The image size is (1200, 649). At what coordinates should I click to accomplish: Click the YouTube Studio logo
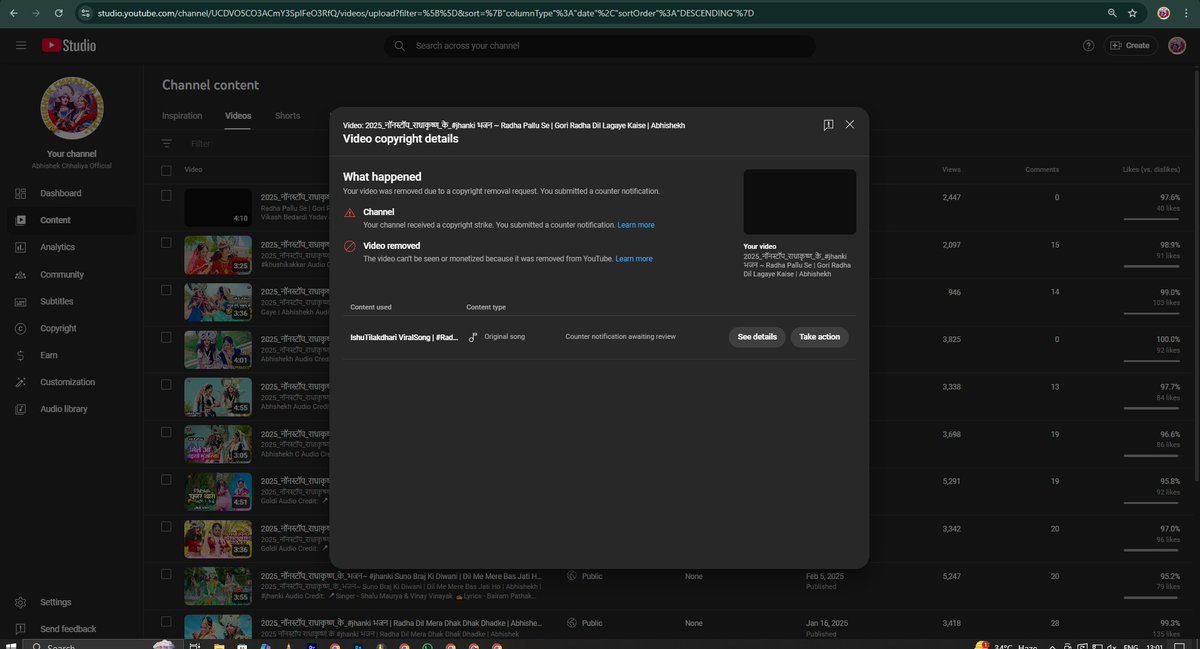(x=69, y=46)
